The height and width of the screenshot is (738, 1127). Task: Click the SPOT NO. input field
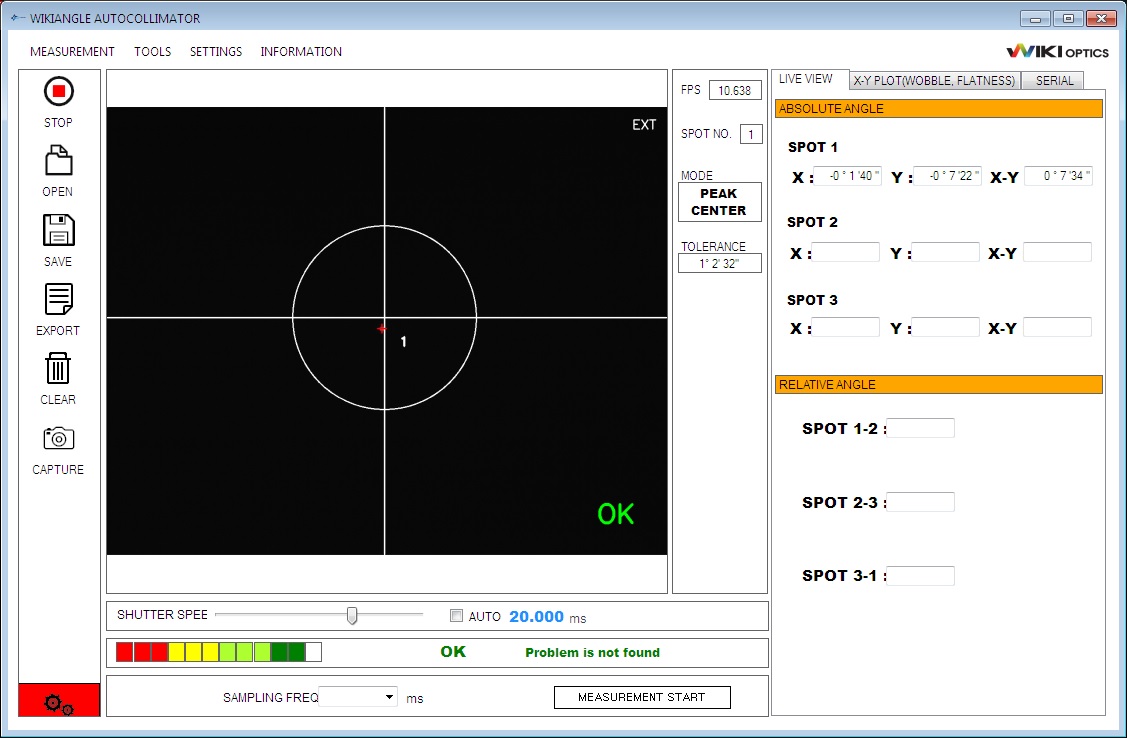[750, 134]
